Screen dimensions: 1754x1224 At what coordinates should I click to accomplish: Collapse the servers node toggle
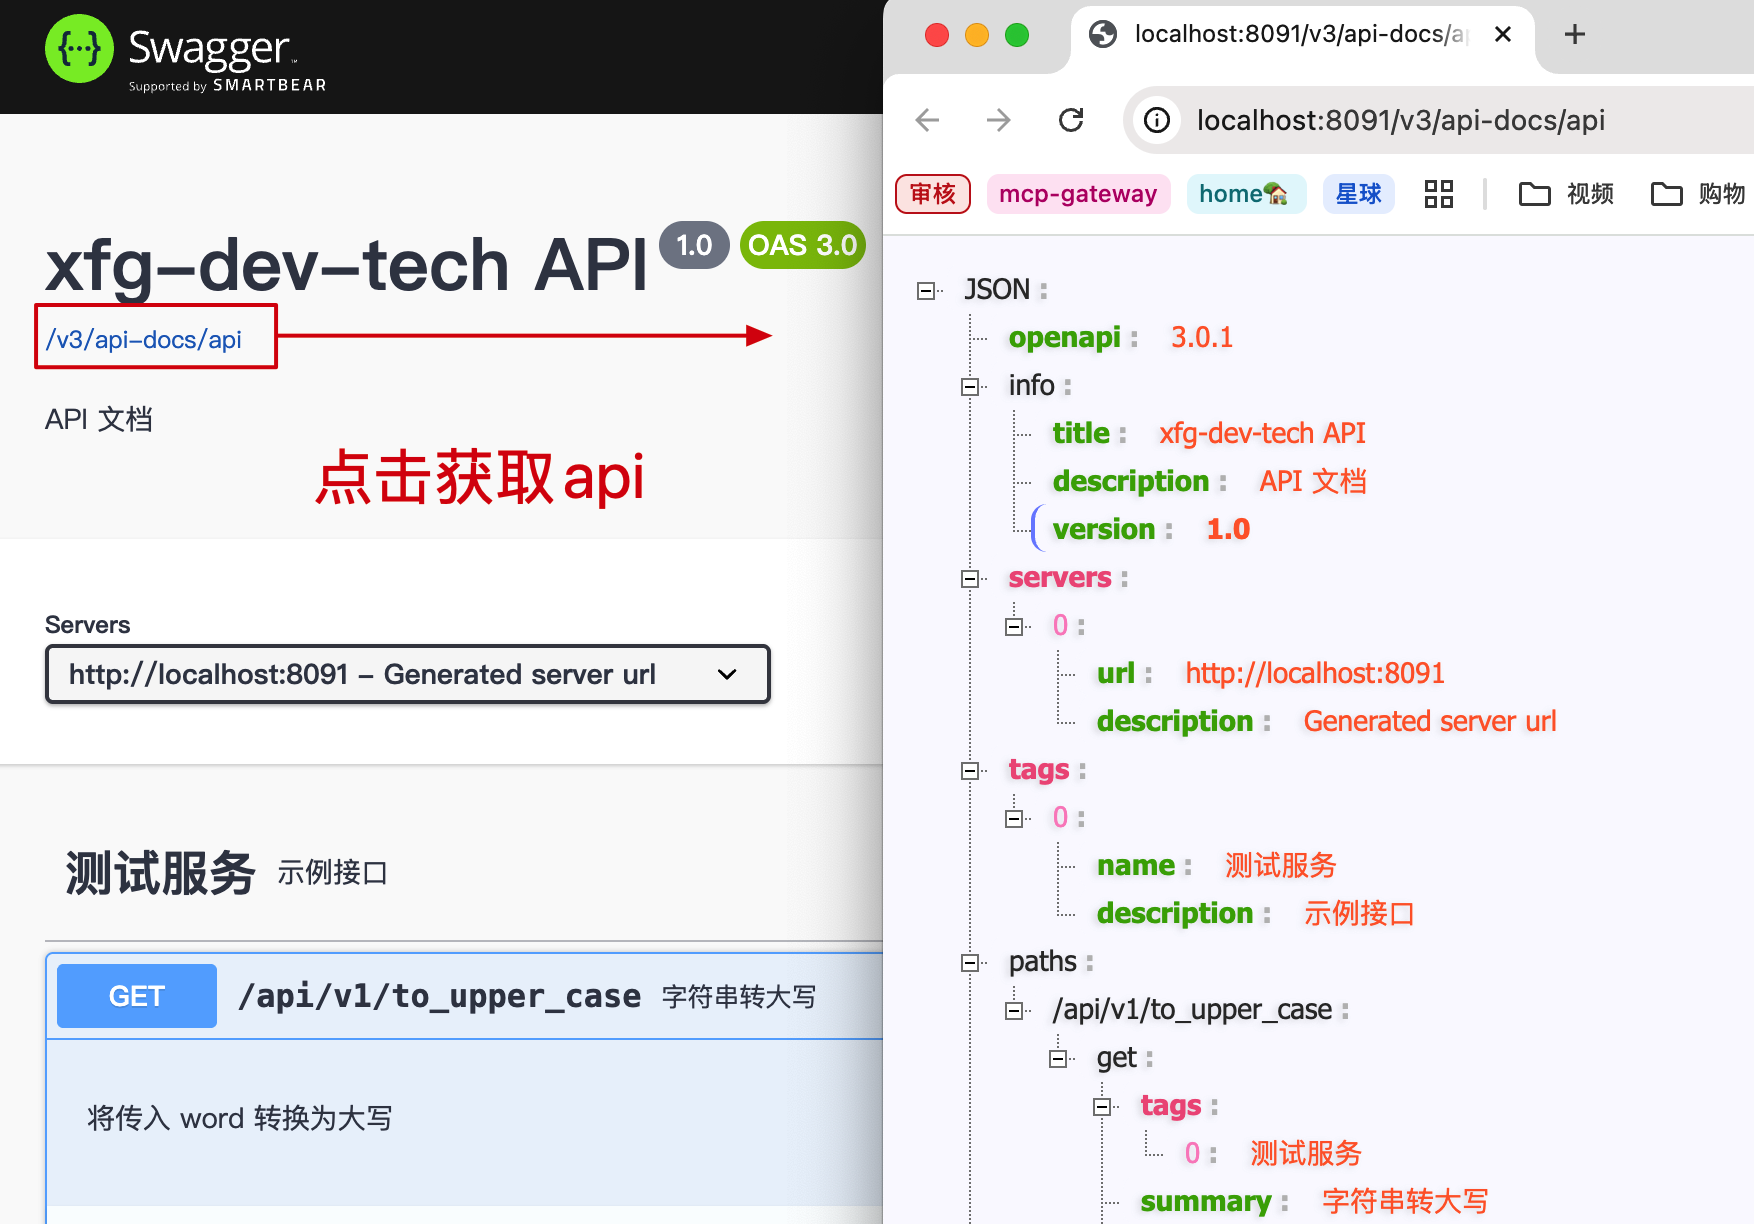click(969, 579)
